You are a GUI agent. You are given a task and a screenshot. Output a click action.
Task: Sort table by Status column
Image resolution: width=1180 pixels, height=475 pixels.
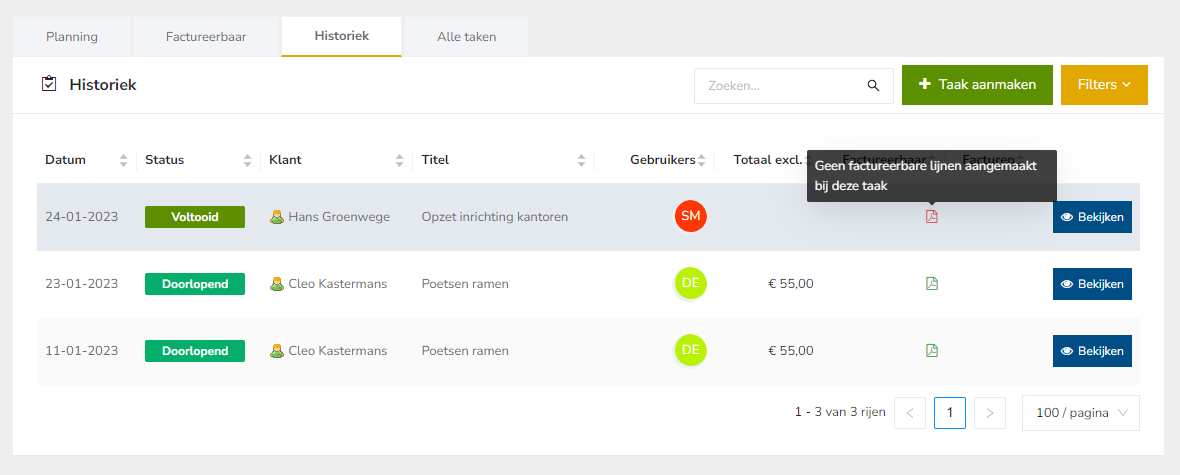point(247,160)
